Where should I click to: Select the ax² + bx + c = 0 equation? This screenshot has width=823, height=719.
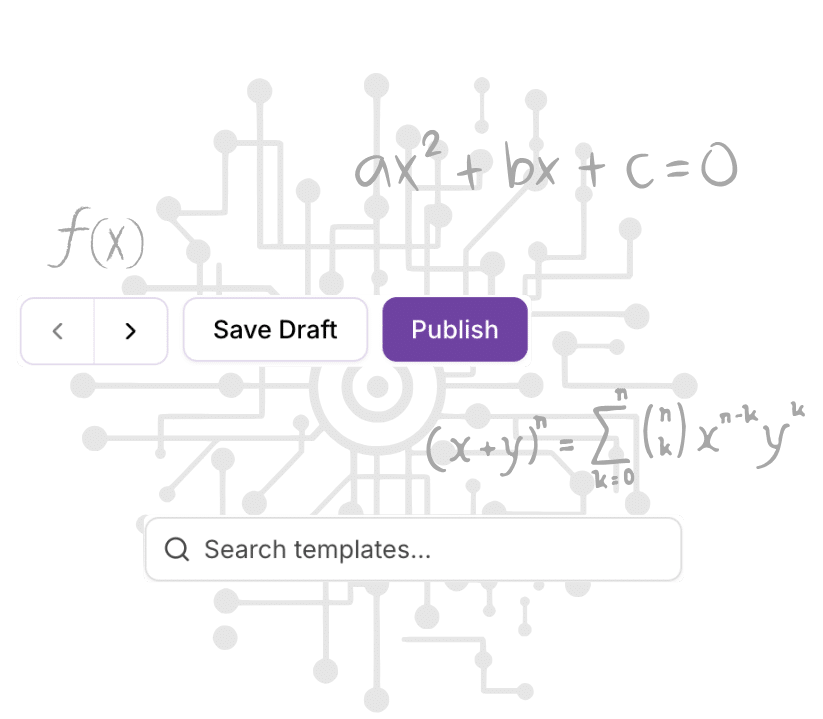tap(546, 163)
